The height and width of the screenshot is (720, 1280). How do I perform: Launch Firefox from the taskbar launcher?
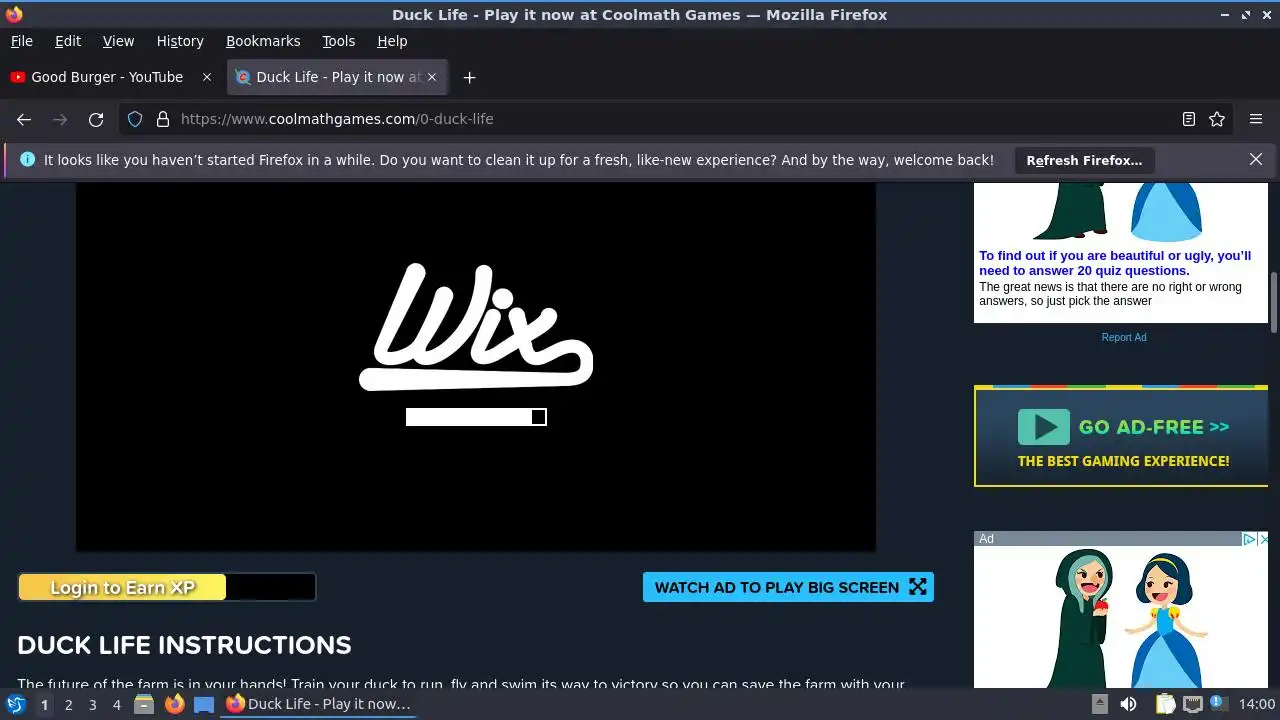175,704
